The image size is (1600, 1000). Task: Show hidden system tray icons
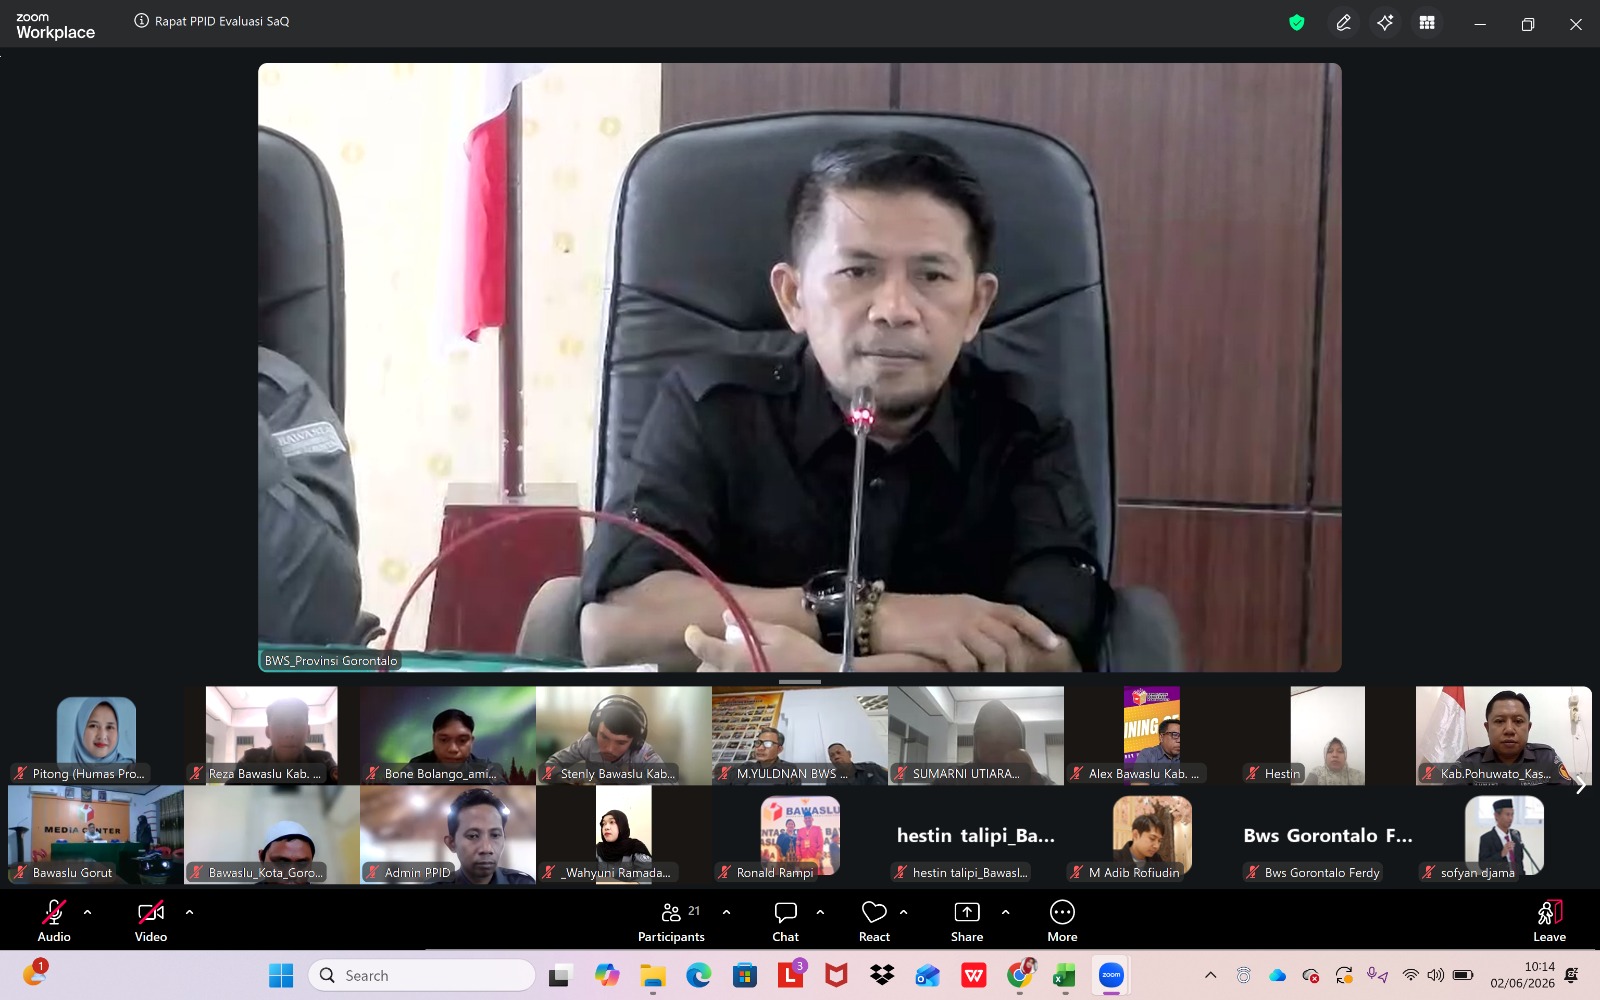point(1210,975)
